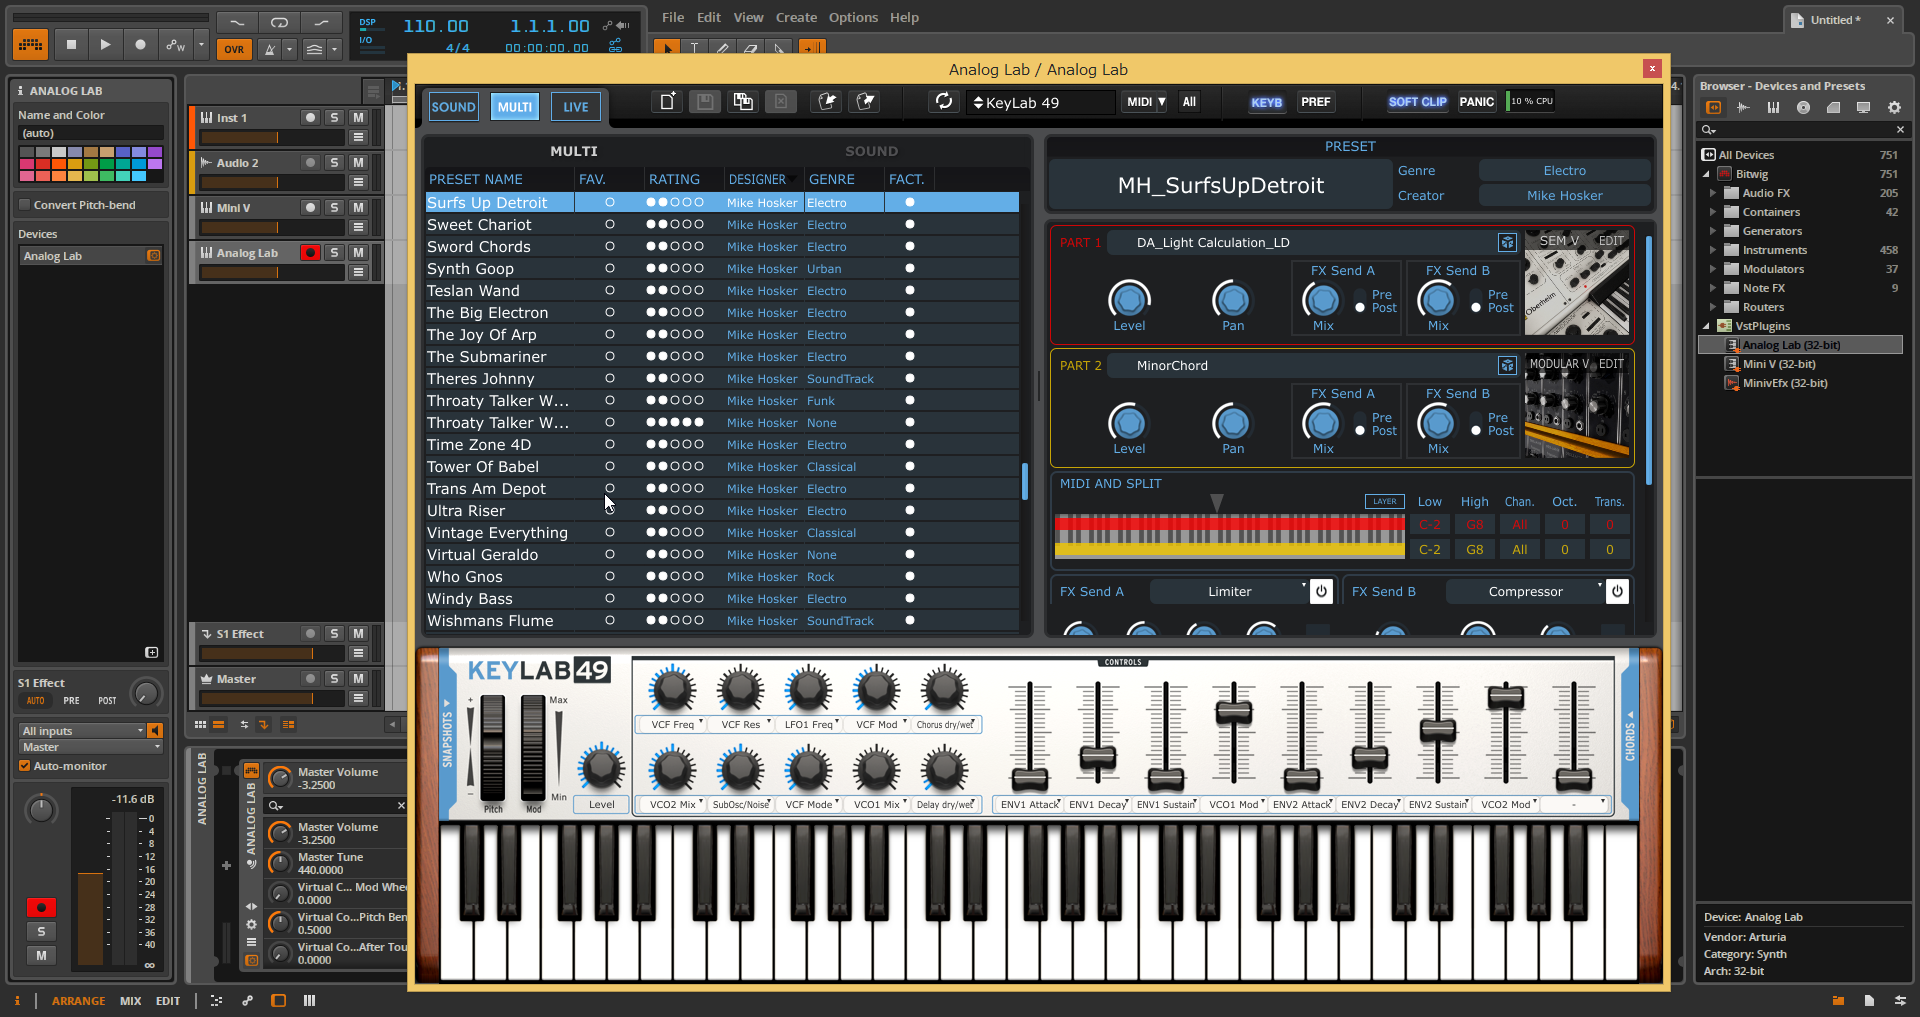The image size is (1920, 1017).
Task: Click the KeyLab Pitch wheel
Action: pyautogui.click(x=493, y=748)
